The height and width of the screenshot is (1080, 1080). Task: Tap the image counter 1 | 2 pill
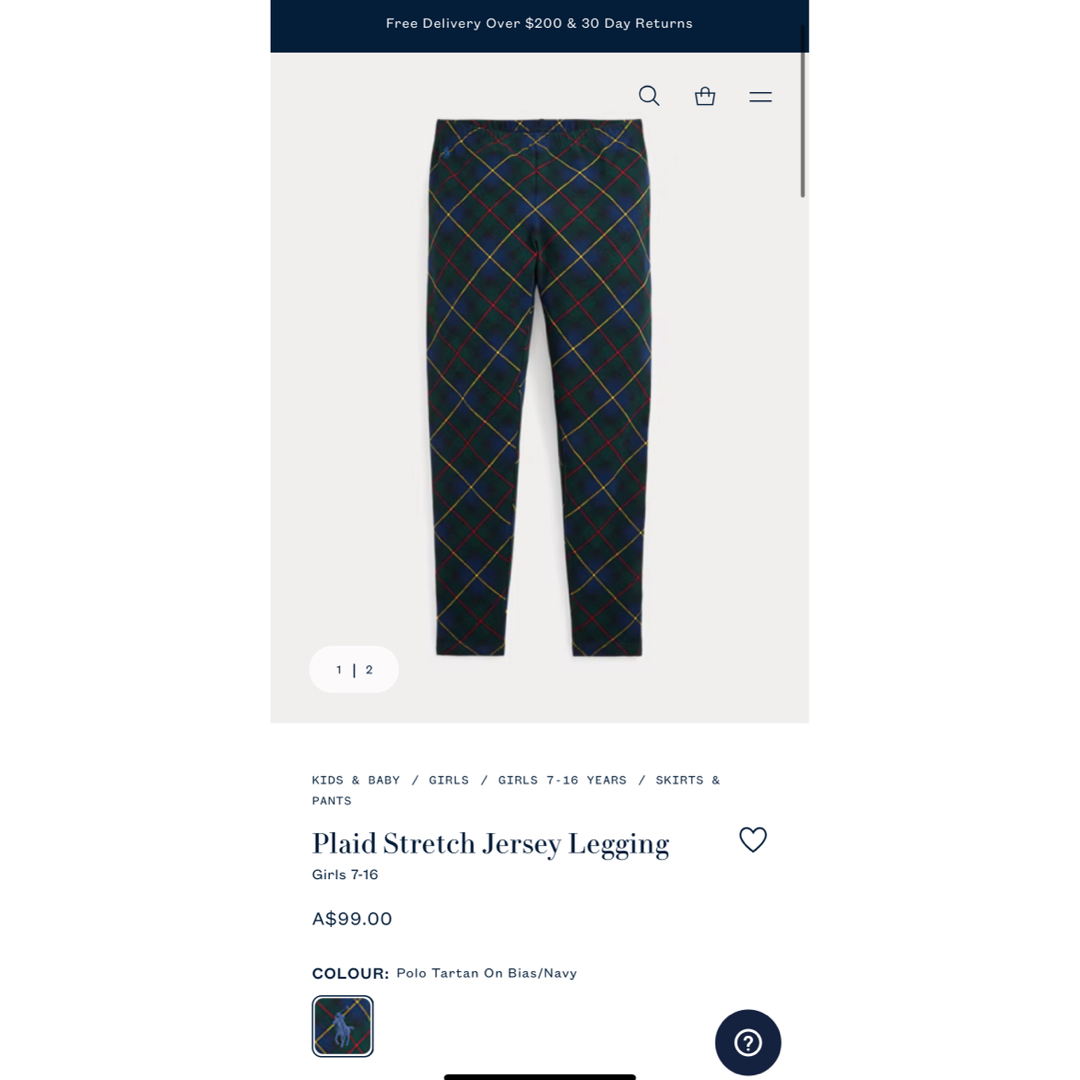[x=354, y=669]
